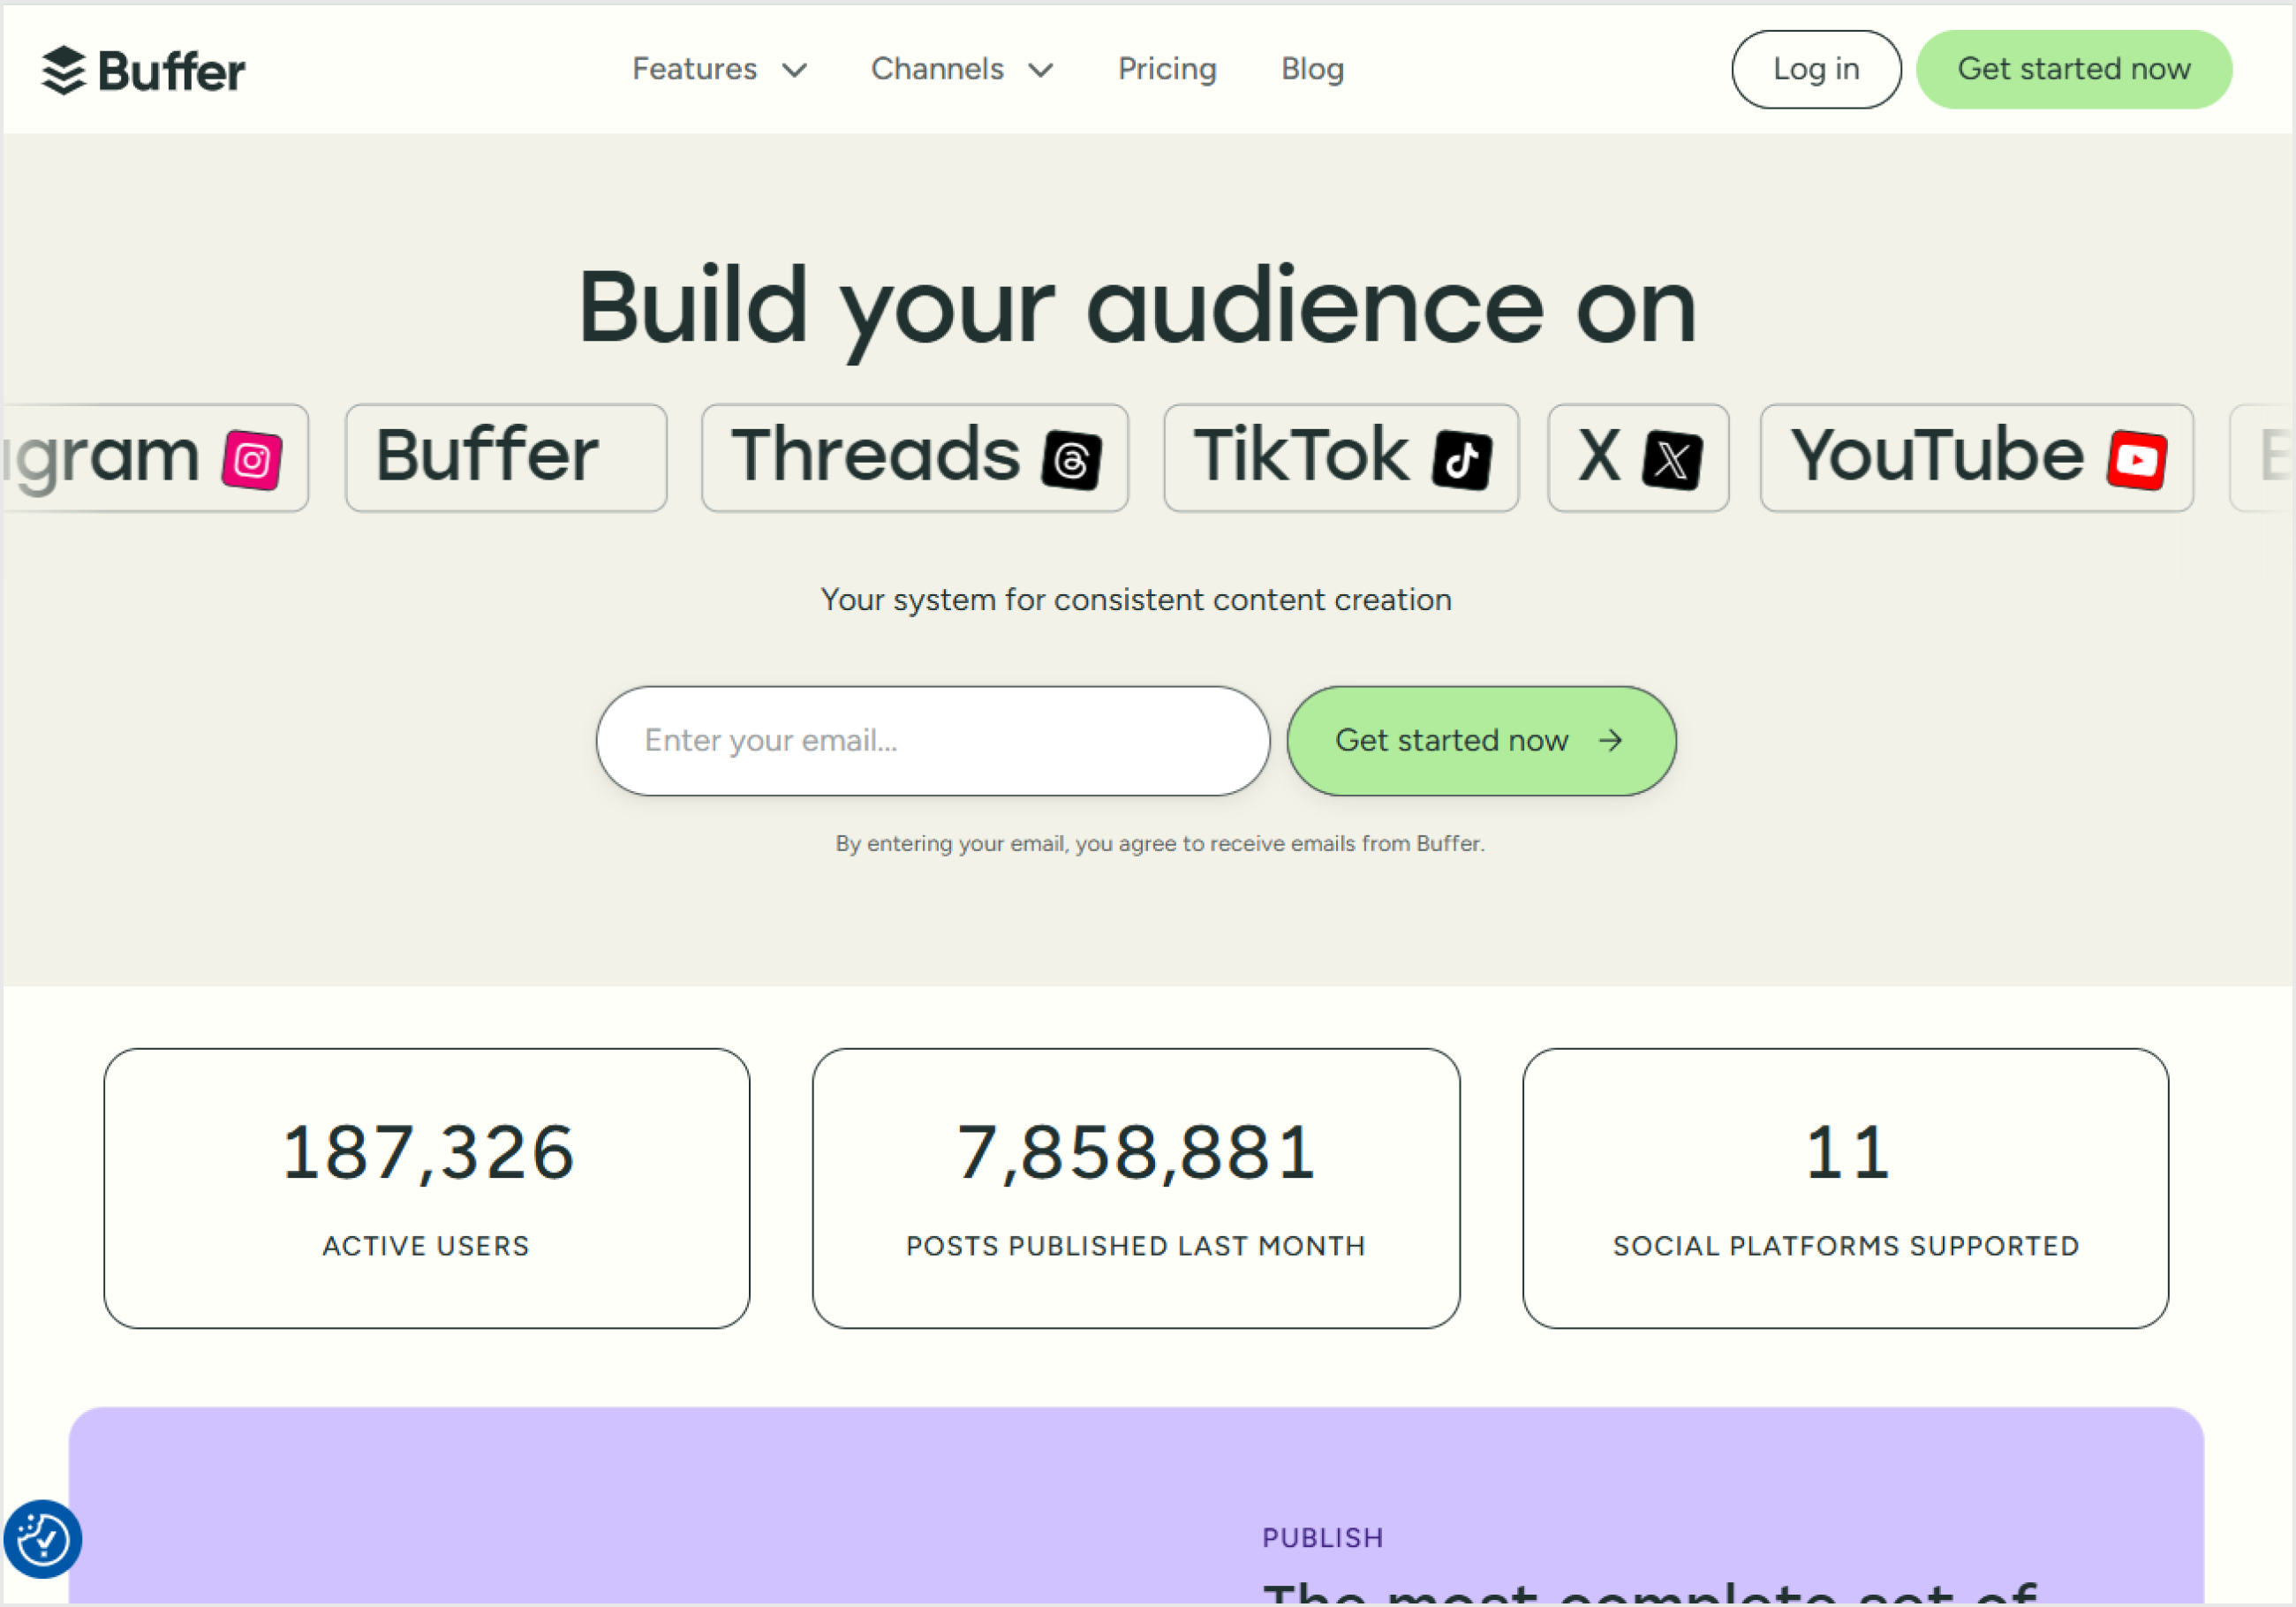The width and height of the screenshot is (2296, 1607).
Task: Click the email consent disclaimer text
Action: pyautogui.click(x=1160, y=844)
